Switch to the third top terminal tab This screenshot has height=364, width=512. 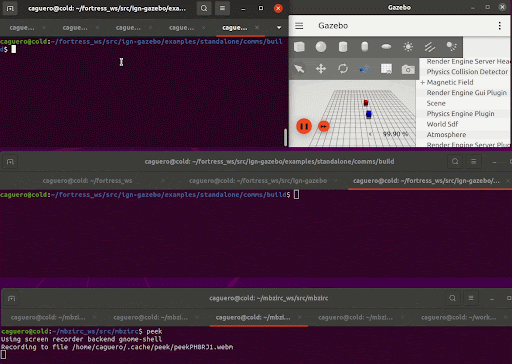(x=128, y=28)
